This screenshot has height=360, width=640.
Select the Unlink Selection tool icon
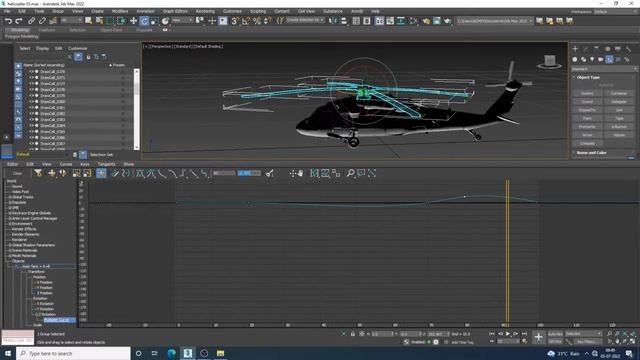(42, 20)
